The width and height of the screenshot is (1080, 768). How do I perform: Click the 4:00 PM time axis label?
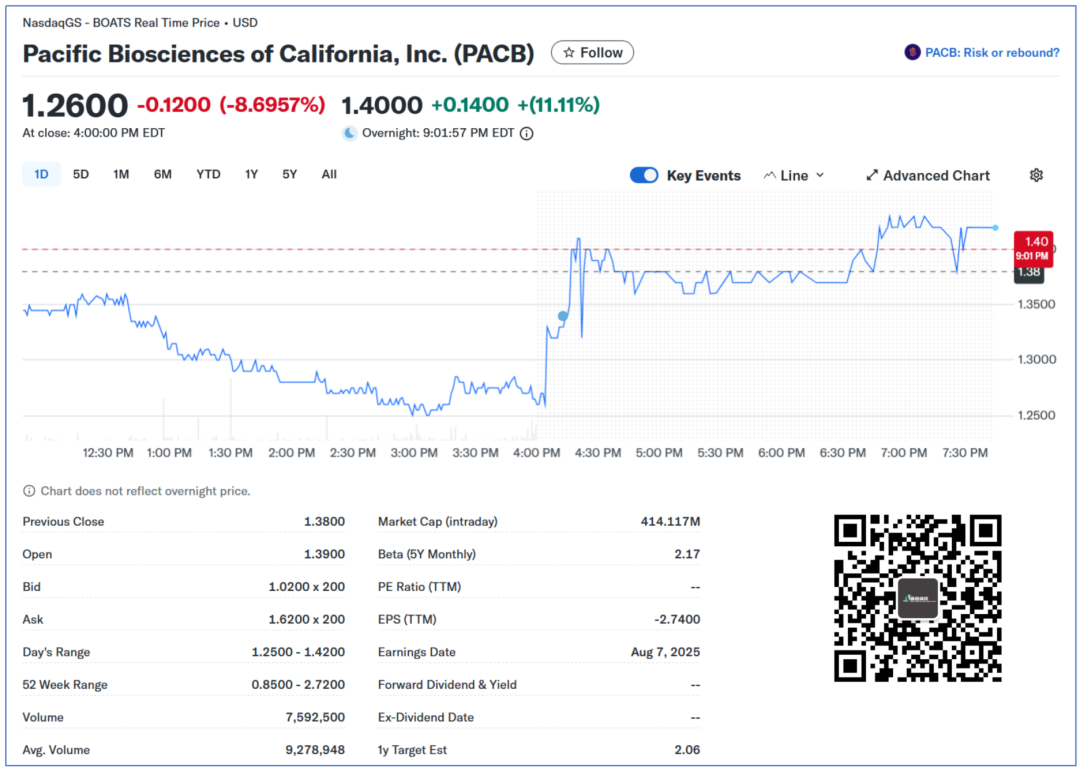(x=537, y=453)
